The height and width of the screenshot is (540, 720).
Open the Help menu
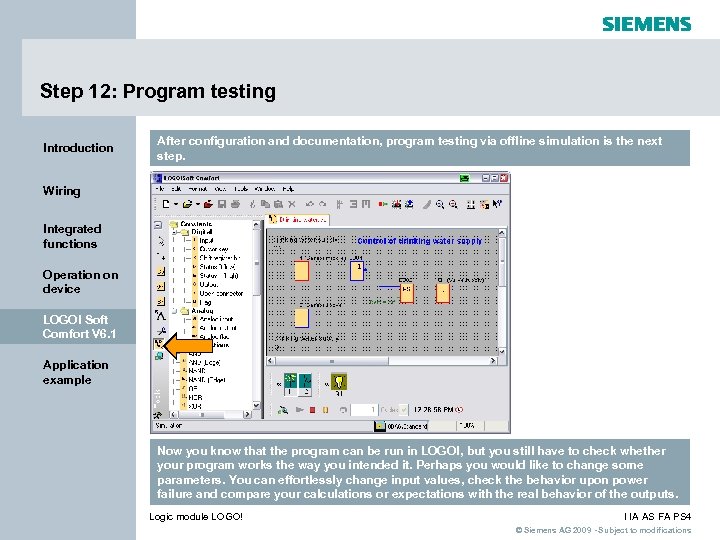(x=288, y=189)
